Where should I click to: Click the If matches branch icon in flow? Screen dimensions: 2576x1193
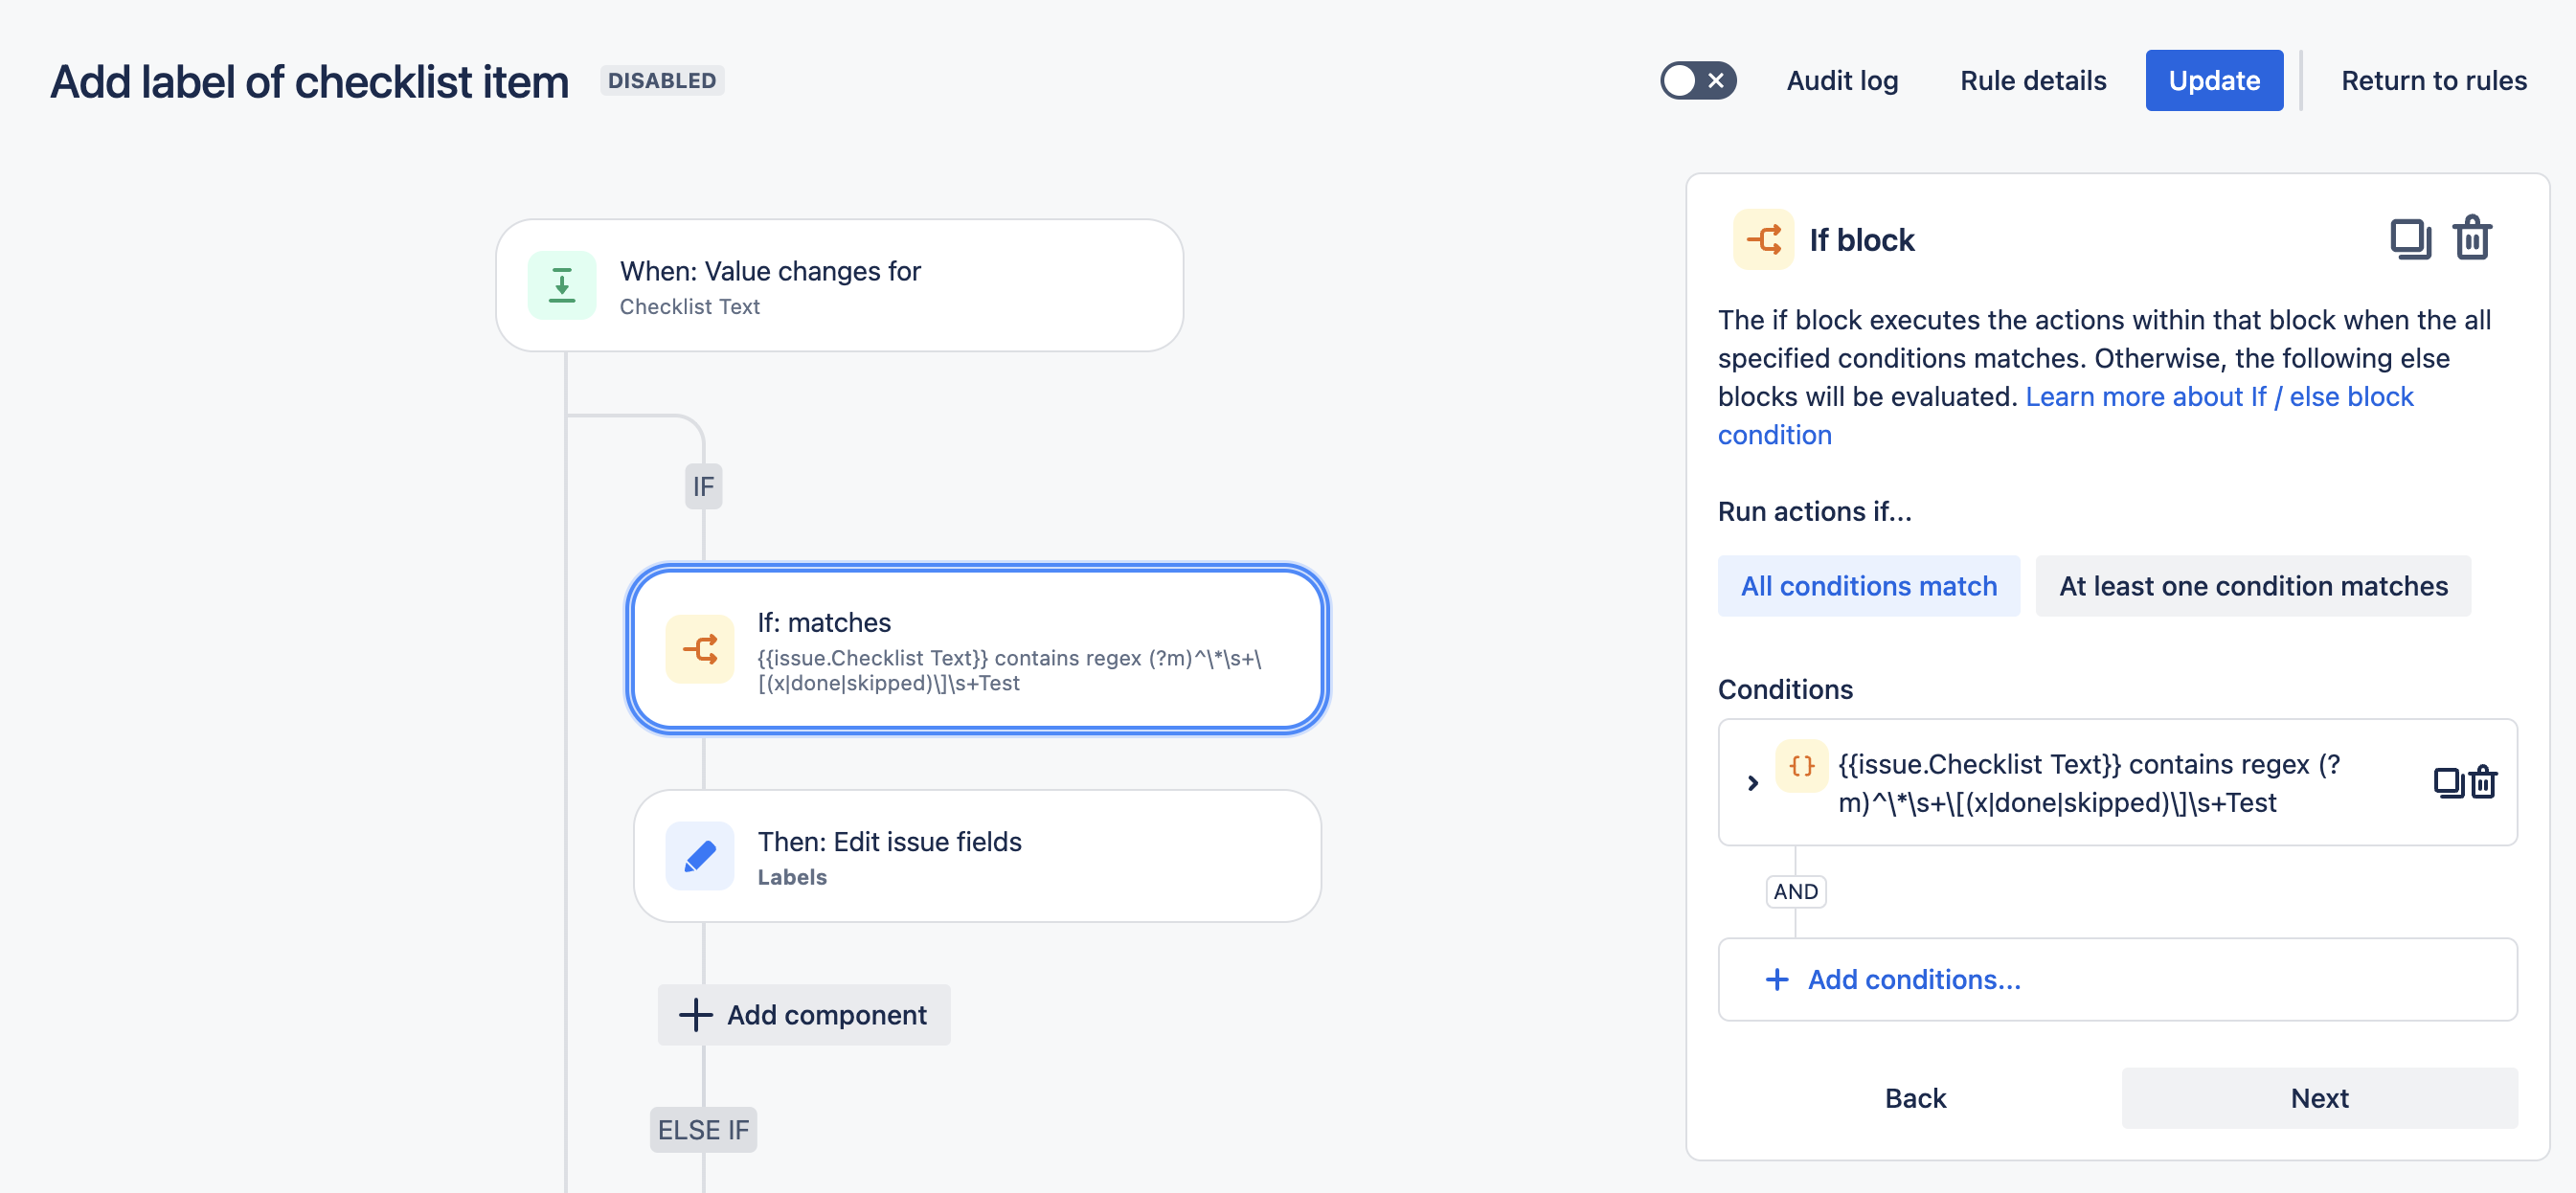(x=700, y=650)
